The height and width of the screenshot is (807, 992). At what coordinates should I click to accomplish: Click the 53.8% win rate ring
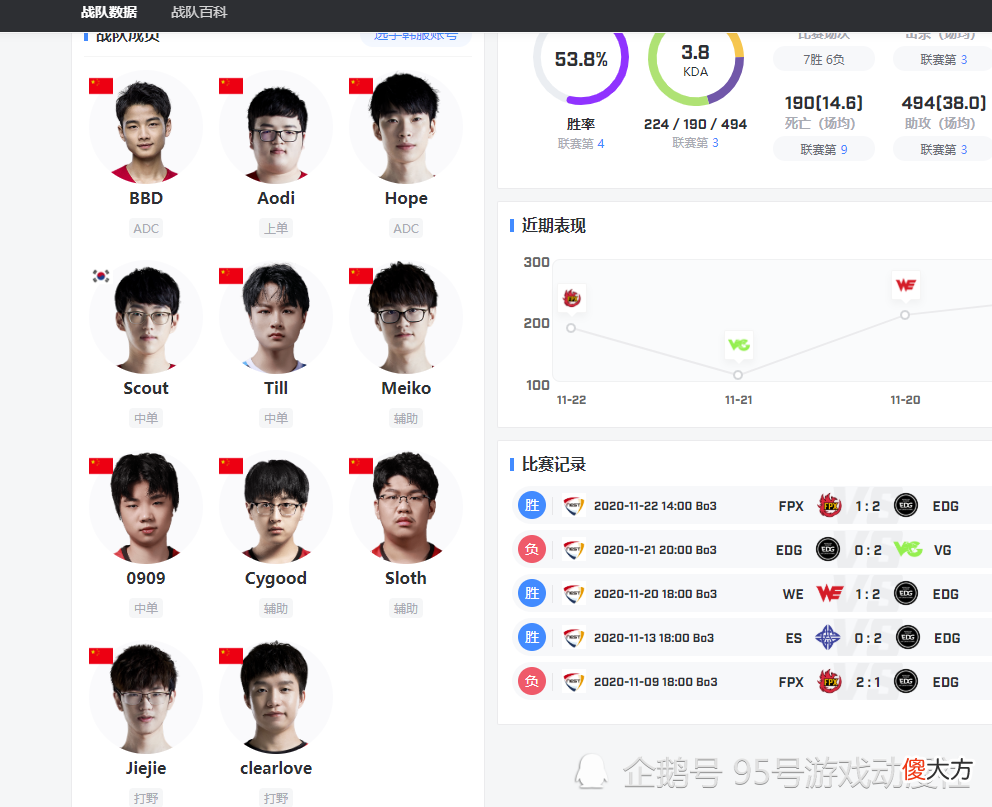pos(581,58)
